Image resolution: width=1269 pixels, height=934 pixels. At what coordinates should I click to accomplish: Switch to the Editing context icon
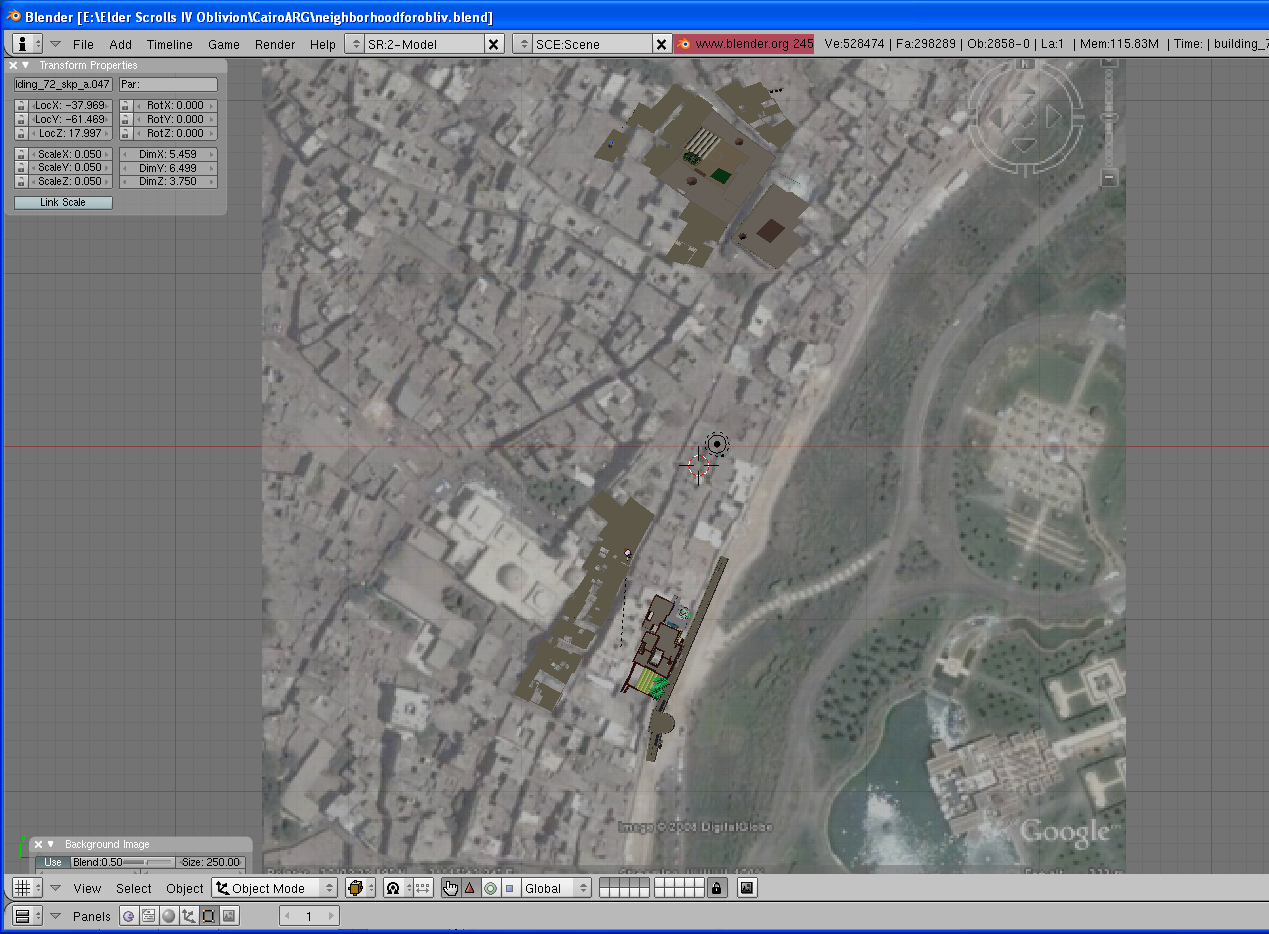[x=208, y=916]
